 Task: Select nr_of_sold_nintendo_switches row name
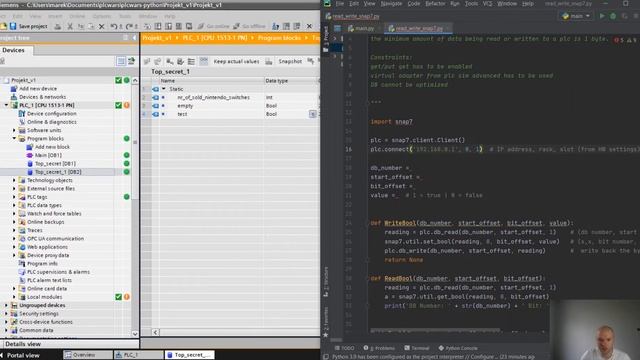(213, 97)
